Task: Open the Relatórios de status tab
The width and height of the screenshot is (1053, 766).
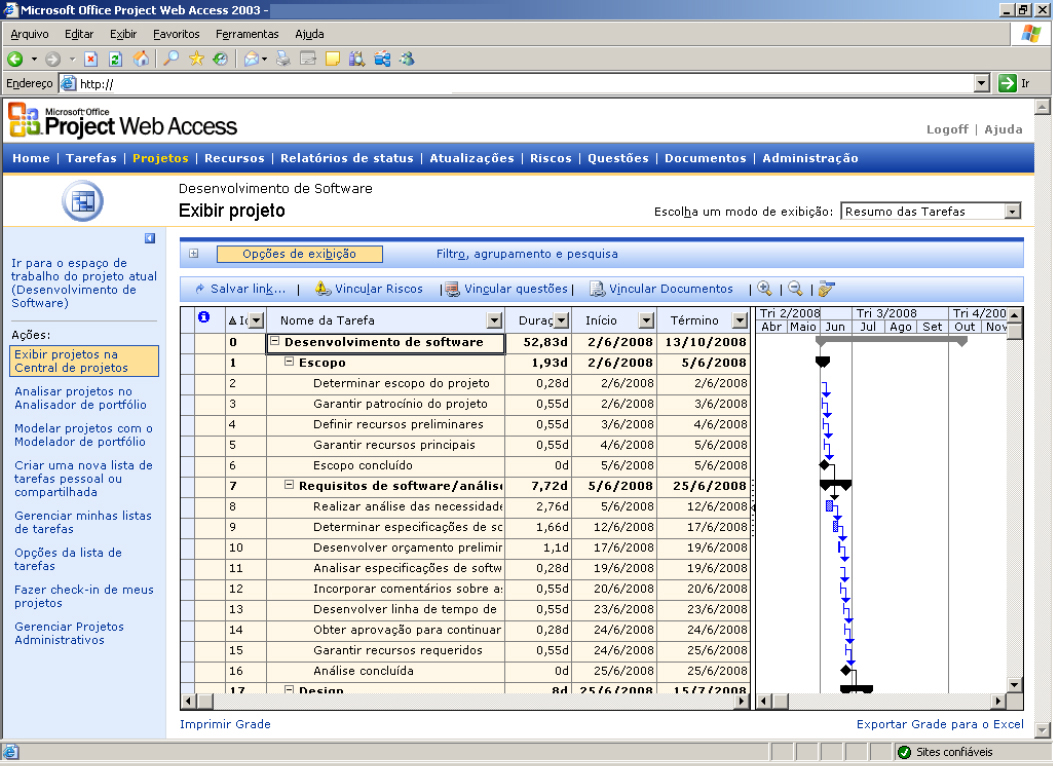Action: tap(347, 158)
